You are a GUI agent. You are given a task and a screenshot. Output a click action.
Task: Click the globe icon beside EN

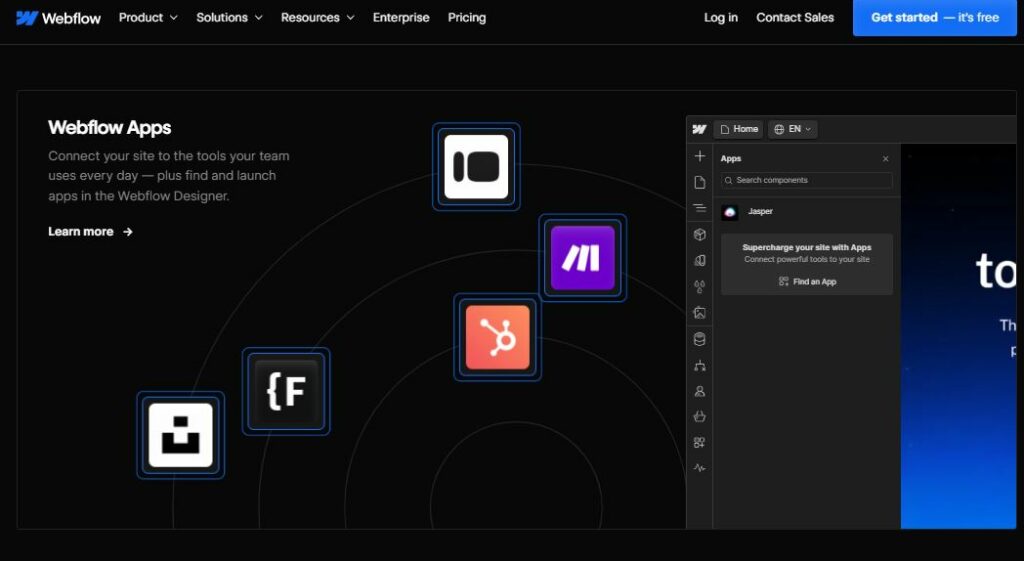point(778,129)
